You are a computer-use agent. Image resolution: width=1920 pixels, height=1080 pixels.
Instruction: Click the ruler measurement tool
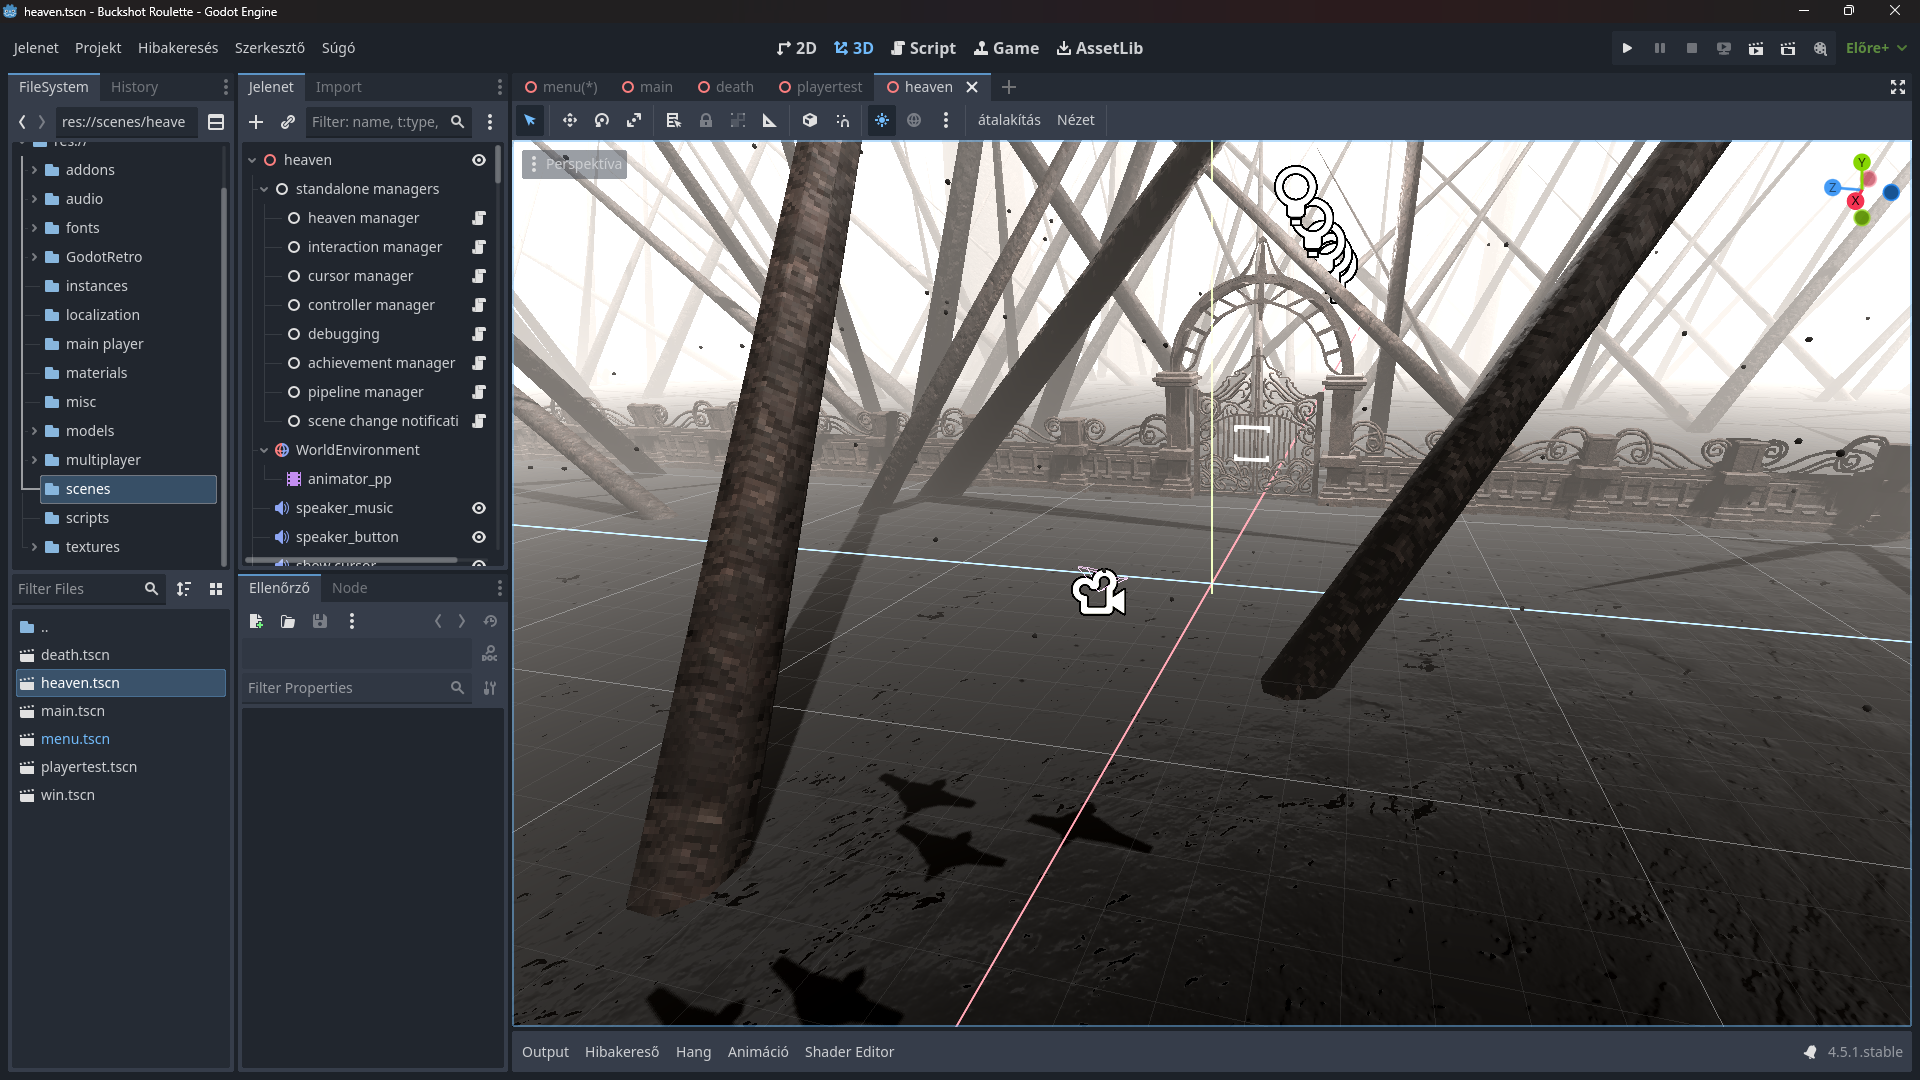click(770, 120)
